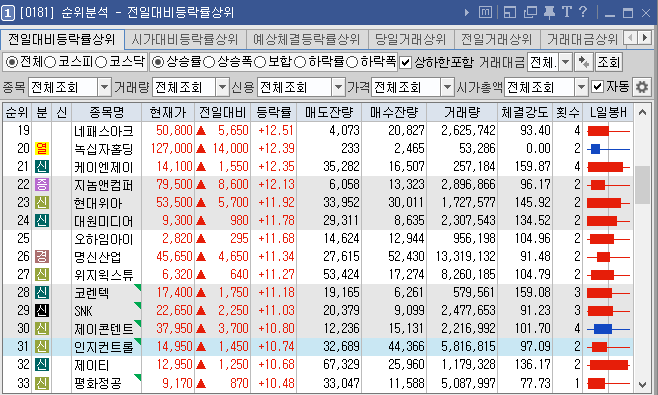This screenshot has height=395, width=658.
Task: Click the 신 badge on 인지컨트롤 row
Action: click(x=42, y=347)
